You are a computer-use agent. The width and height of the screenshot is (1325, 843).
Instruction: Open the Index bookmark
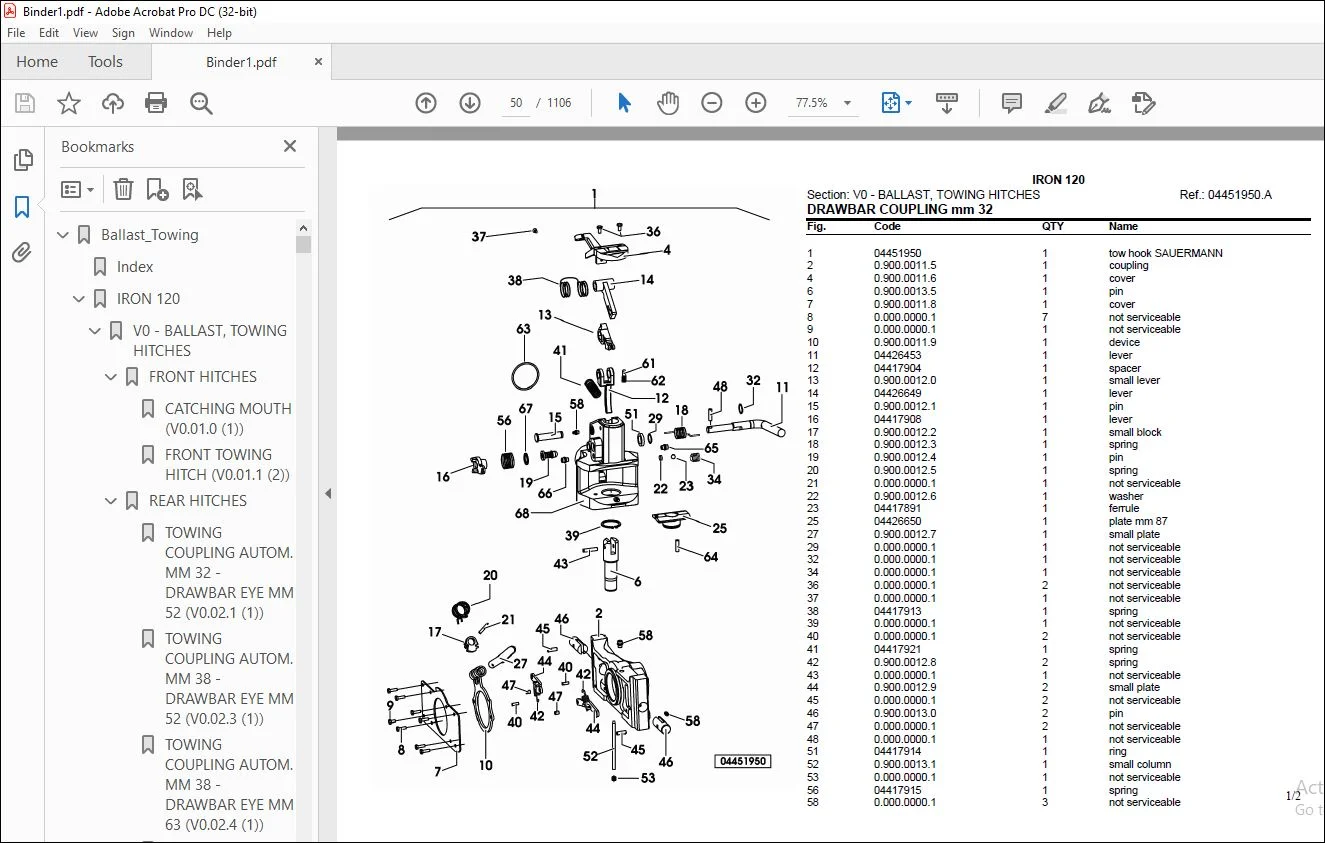coord(135,267)
